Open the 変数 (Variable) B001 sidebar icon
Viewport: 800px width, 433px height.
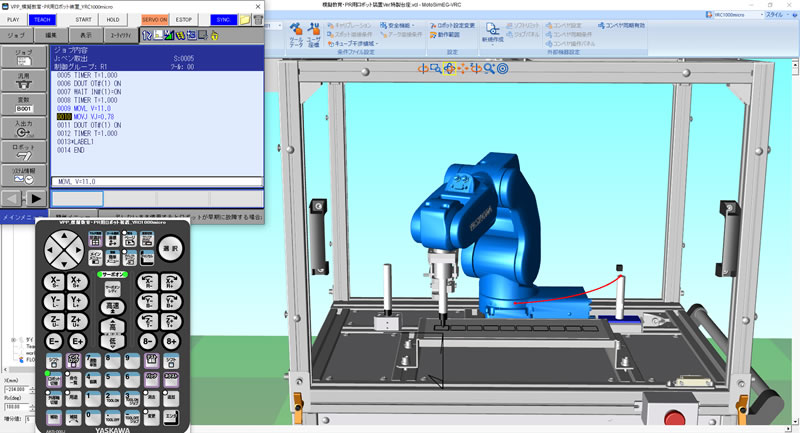click(x=24, y=104)
